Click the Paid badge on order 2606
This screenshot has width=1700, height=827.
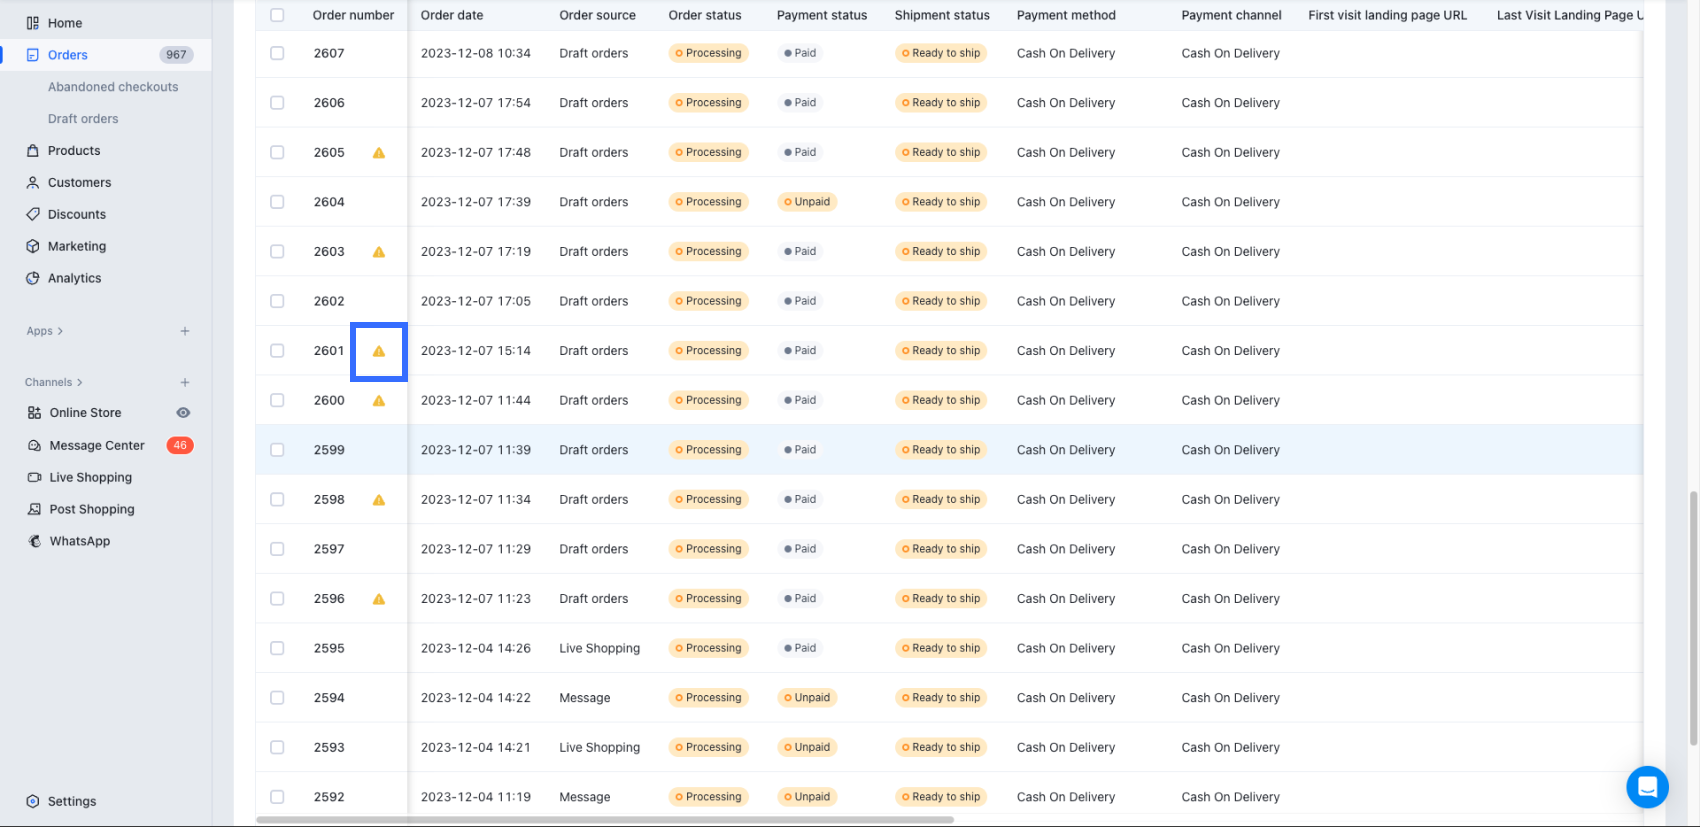(800, 103)
